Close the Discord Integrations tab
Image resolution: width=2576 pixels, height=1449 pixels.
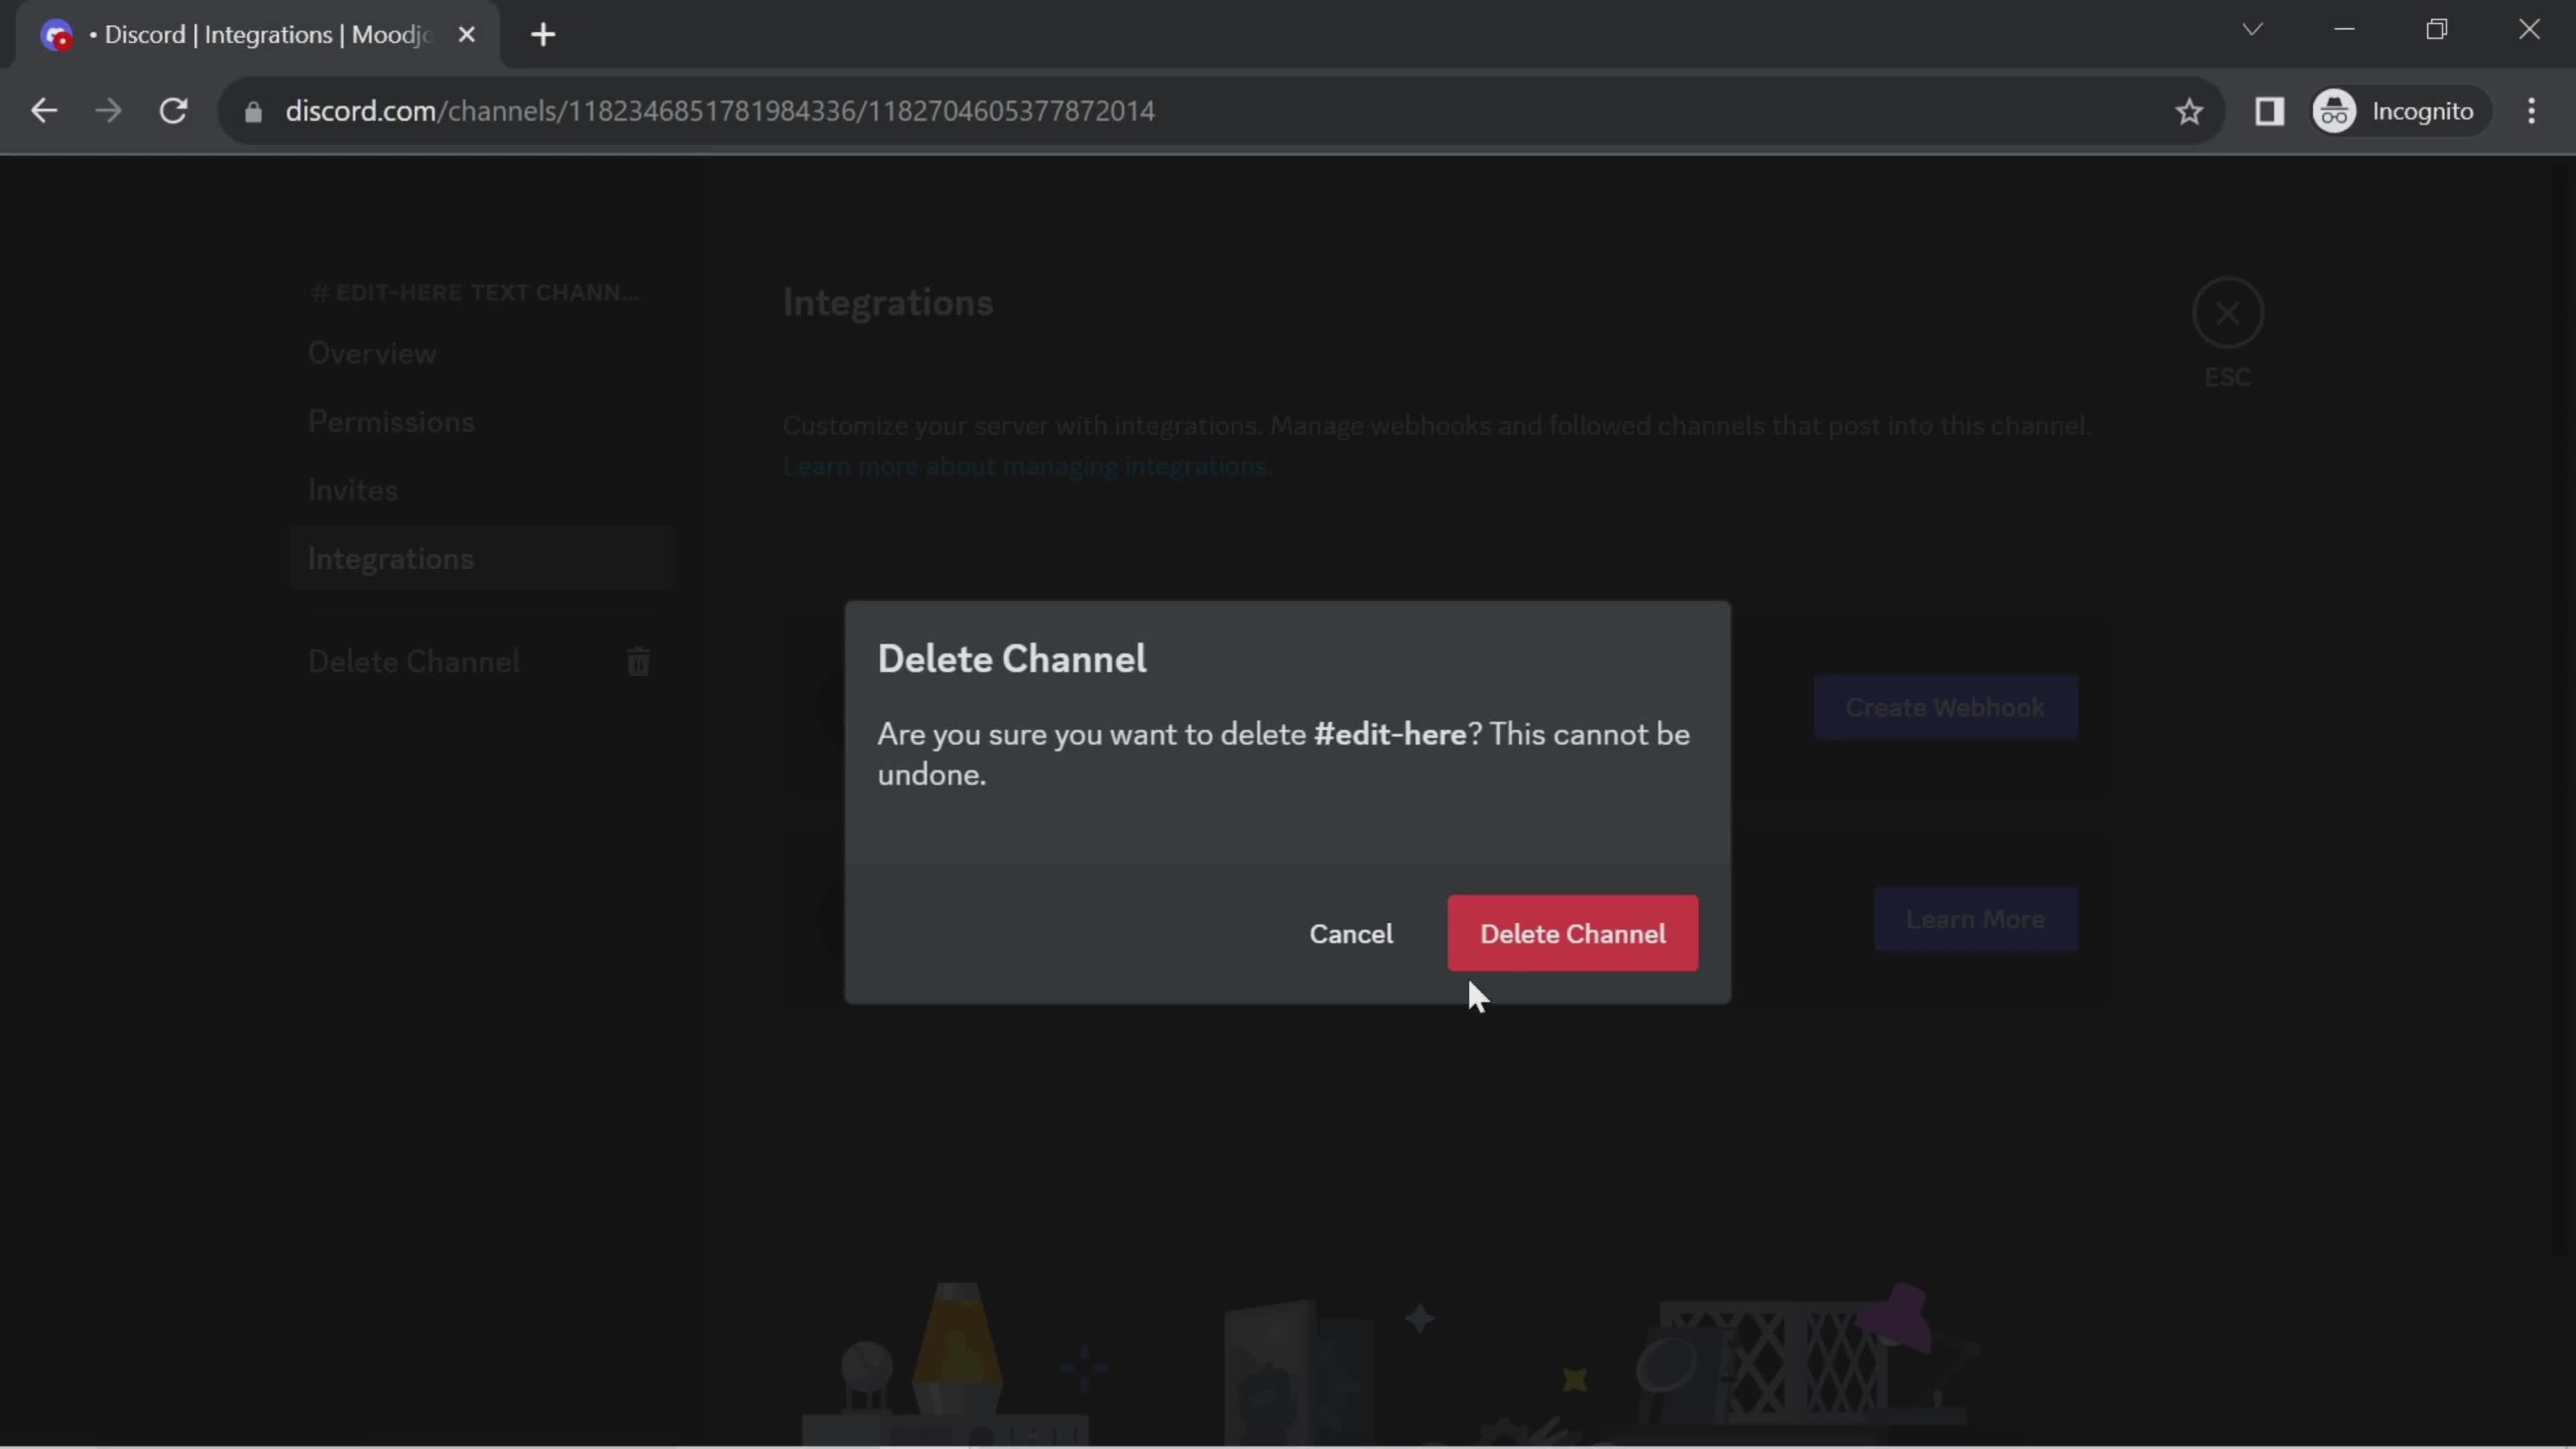pyautogui.click(x=466, y=35)
